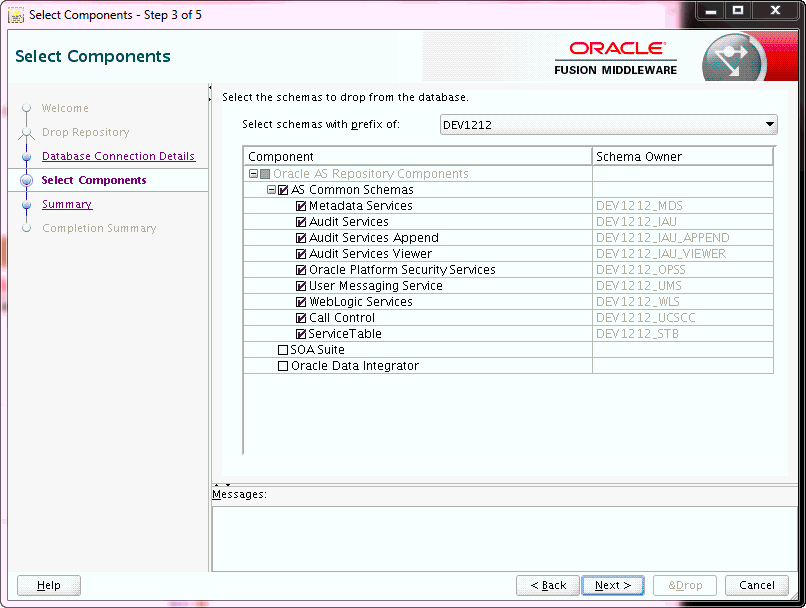Uncheck the Audit Services Append checkbox
The height and width of the screenshot is (608, 806).
coord(301,238)
